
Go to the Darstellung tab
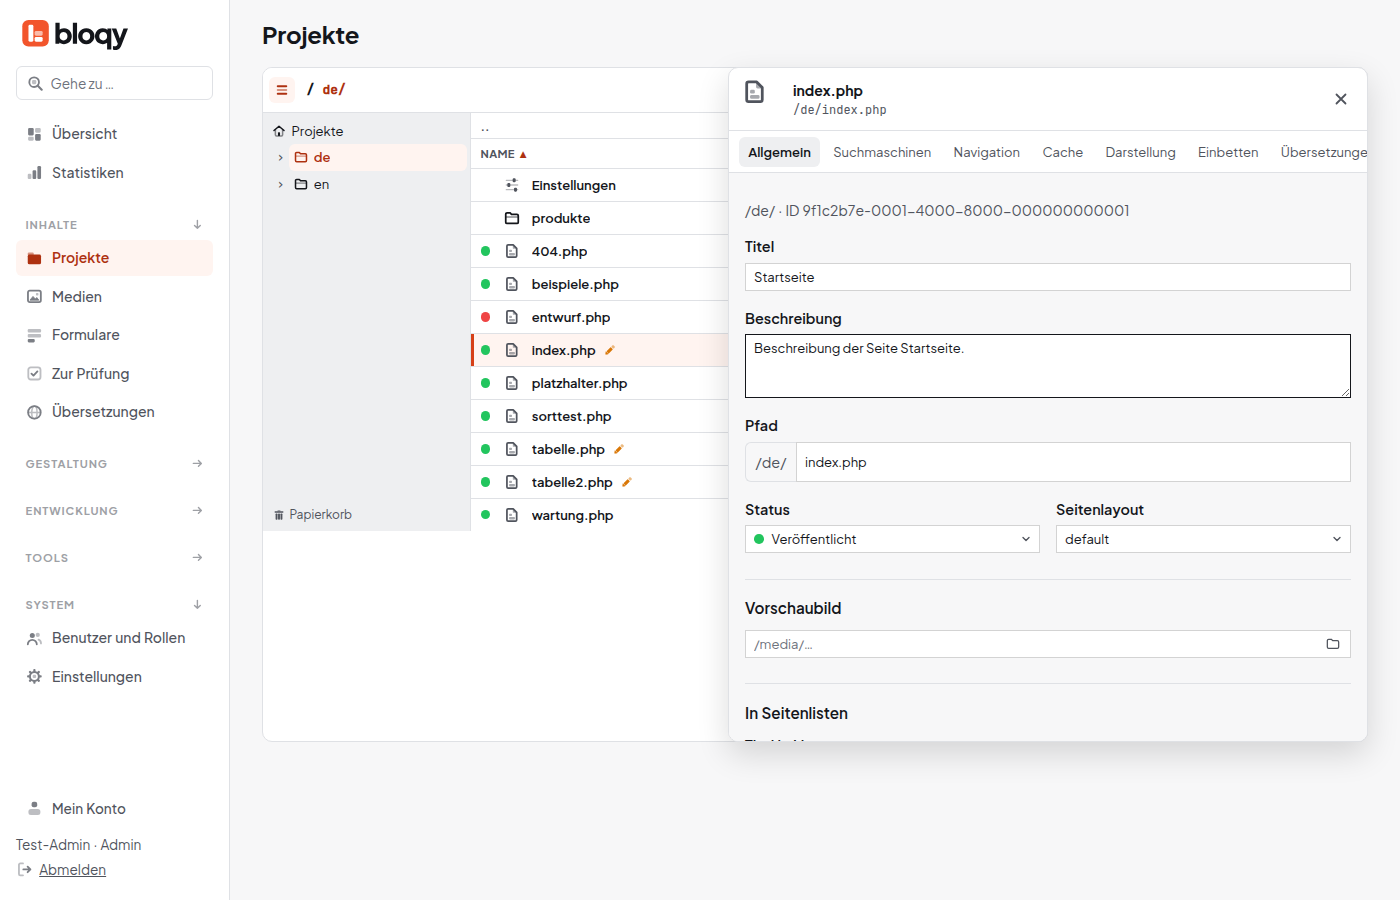point(1141,152)
